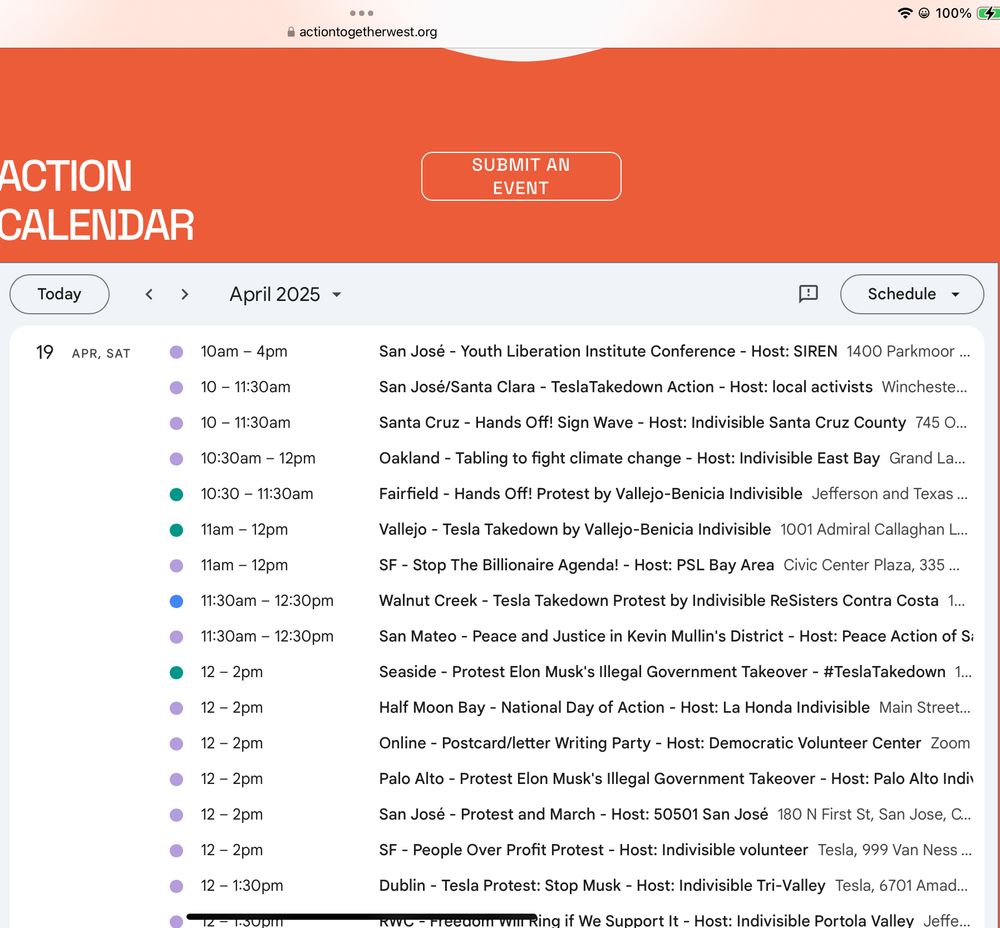
Task: Open San Mateo Peace and Justice event
Action: (x=675, y=637)
